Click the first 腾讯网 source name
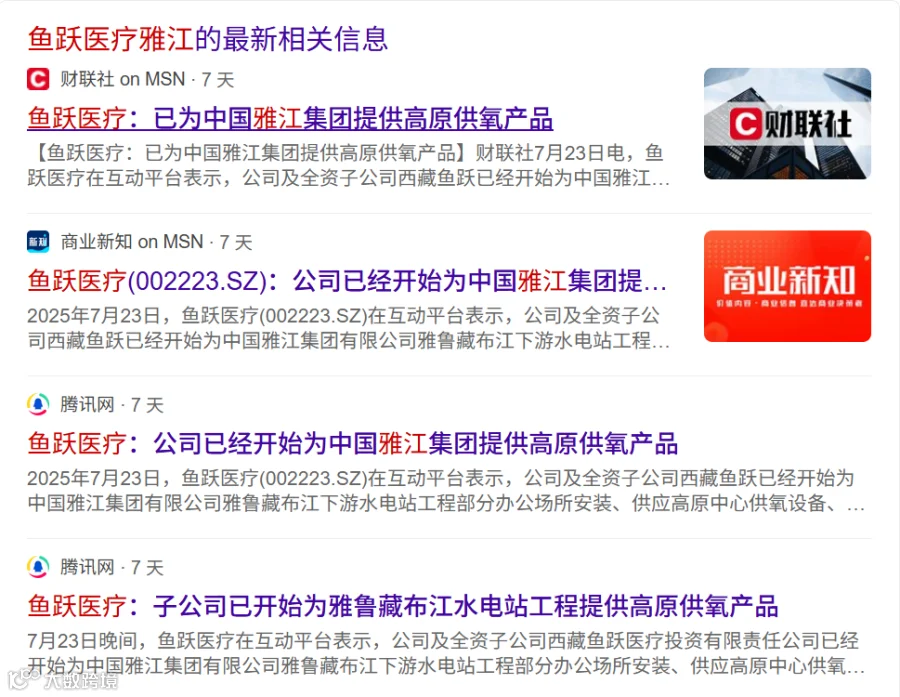The height and width of the screenshot is (697, 900). 87,405
